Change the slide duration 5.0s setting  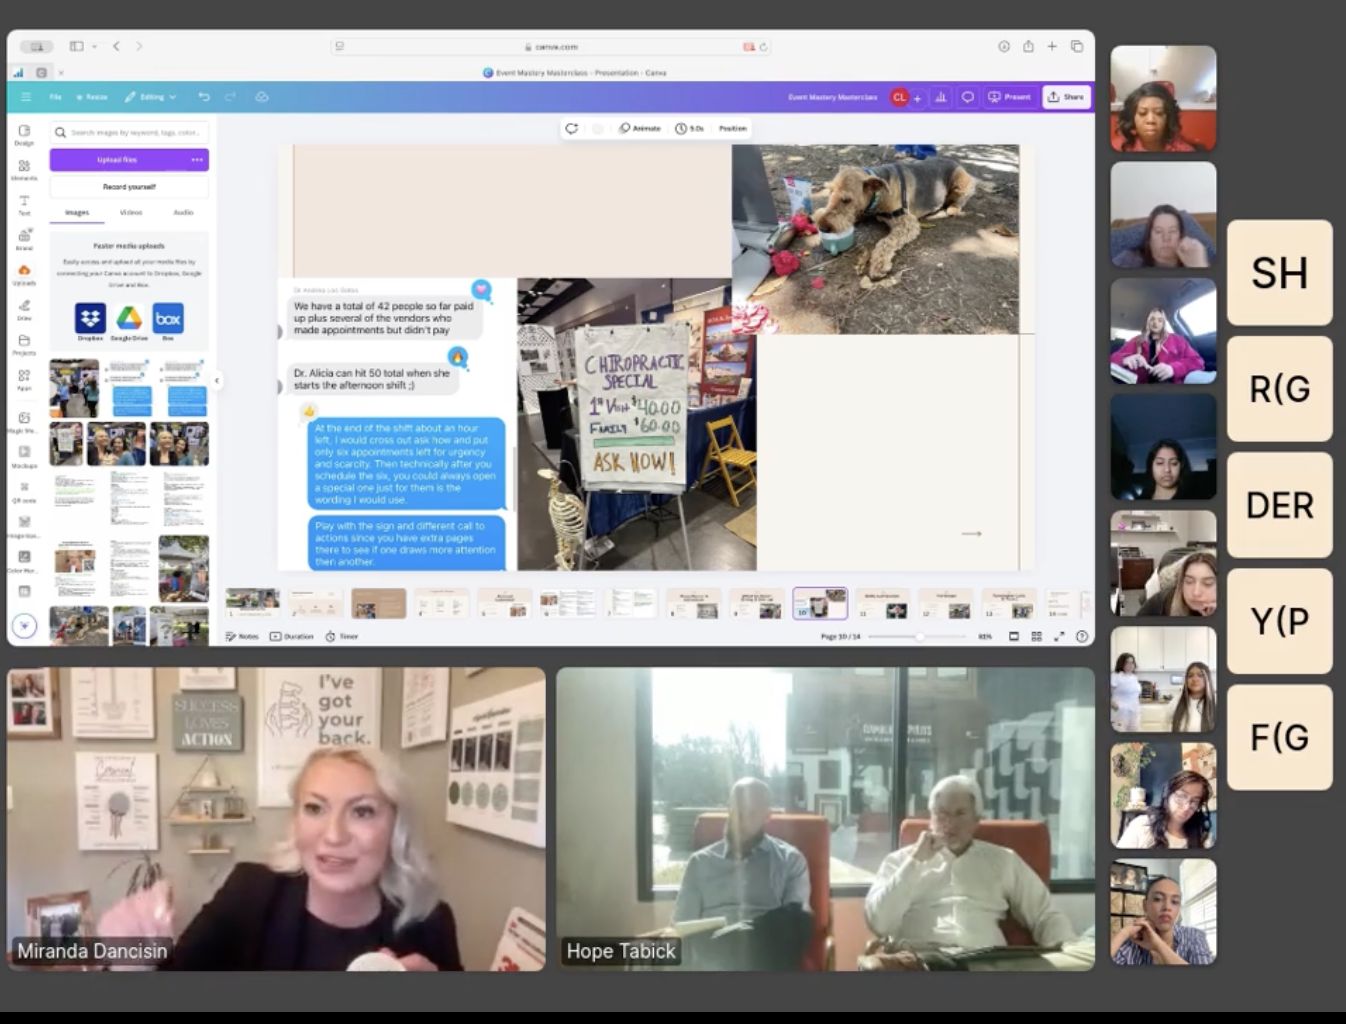click(x=690, y=128)
